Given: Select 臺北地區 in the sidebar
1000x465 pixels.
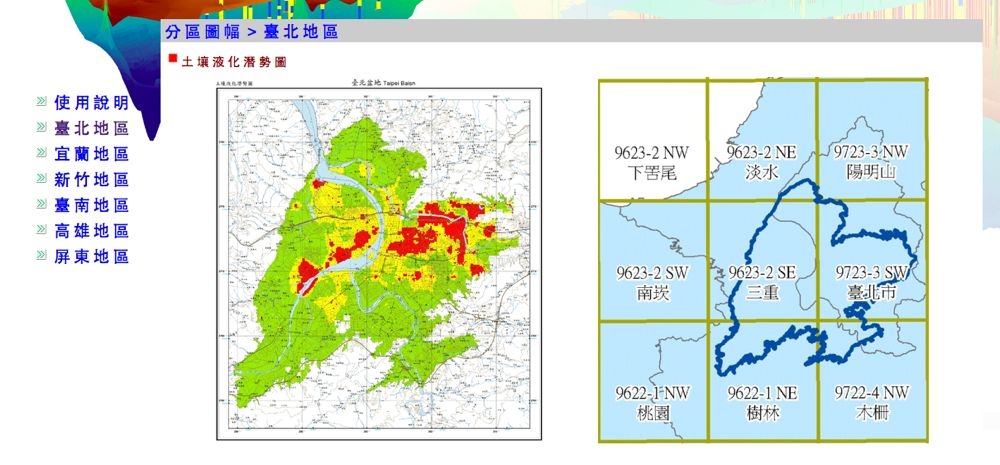Looking at the screenshot, I should pos(92,128).
